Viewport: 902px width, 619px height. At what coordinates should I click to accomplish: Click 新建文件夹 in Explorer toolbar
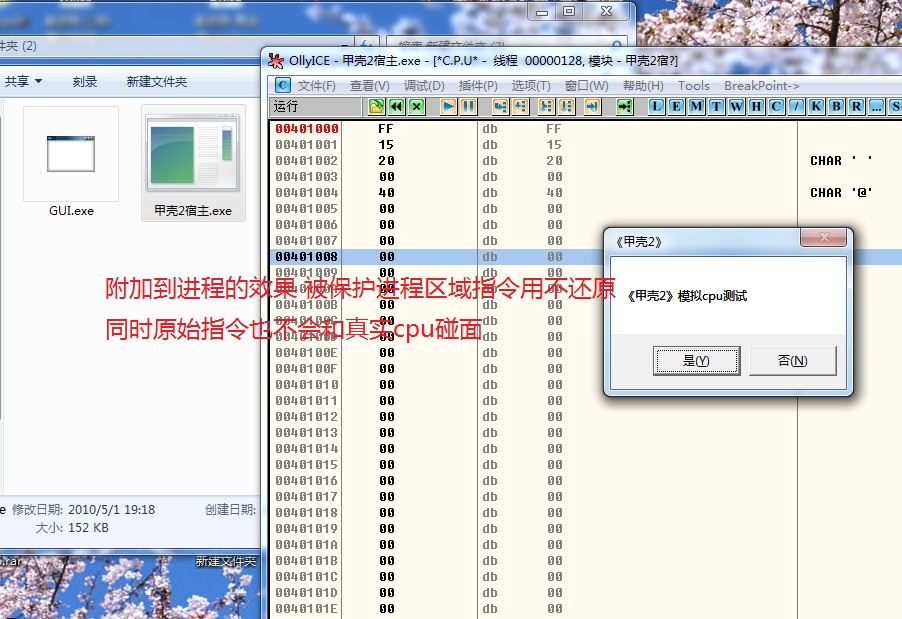(156, 82)
